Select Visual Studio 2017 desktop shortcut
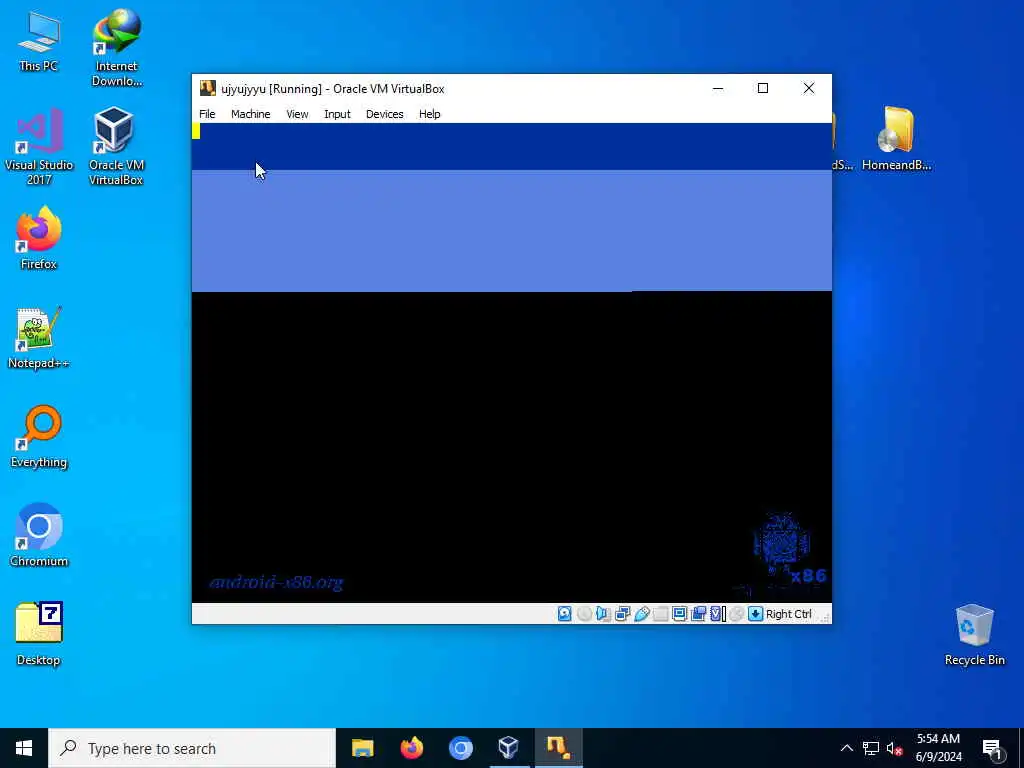 tap(39, 147)
